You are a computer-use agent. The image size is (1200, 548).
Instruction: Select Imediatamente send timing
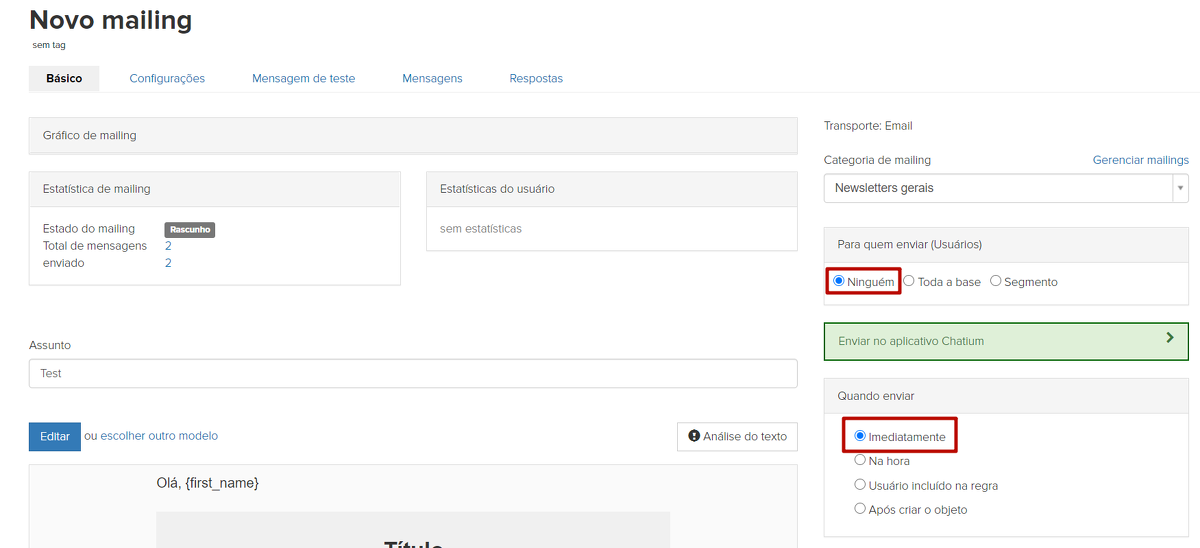[860, 436]
